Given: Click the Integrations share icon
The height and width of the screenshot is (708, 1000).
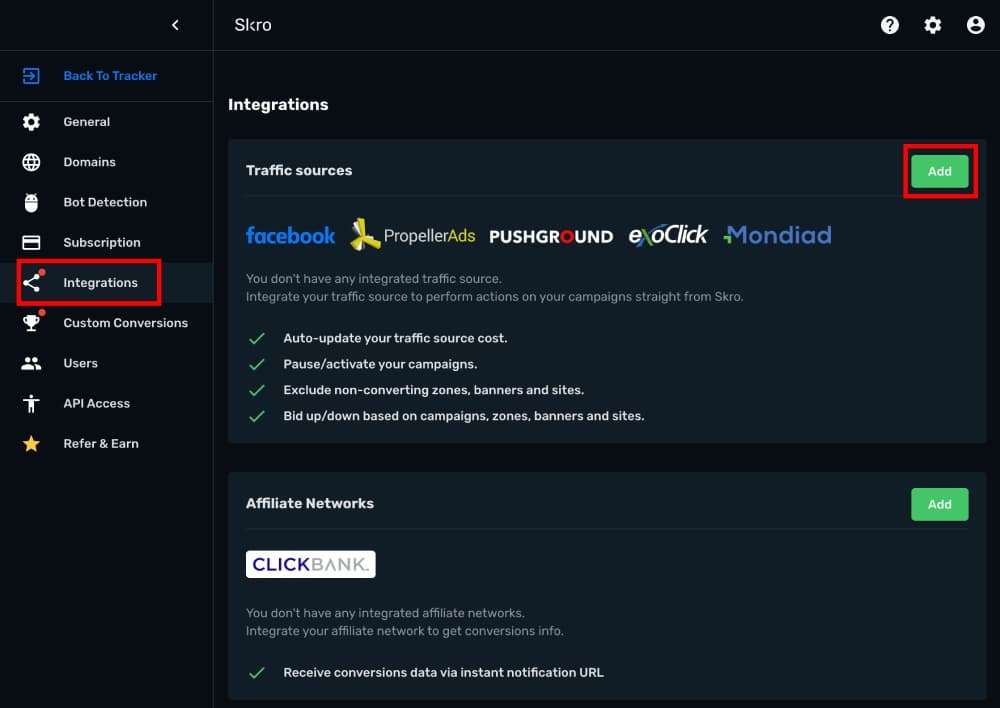Looking at the screenshot, I should 31,283.
